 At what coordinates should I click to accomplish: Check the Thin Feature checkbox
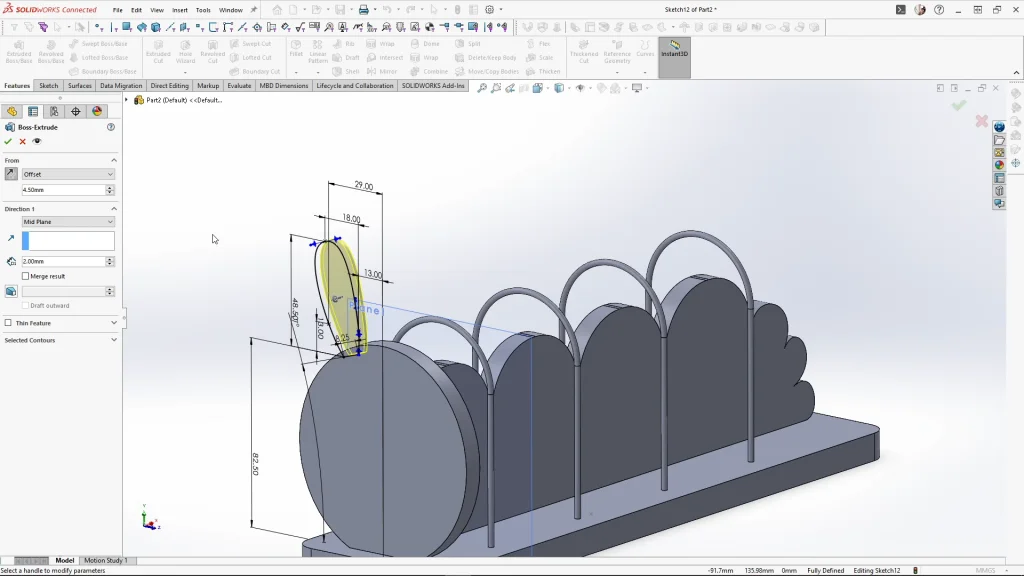click(8, 323)
